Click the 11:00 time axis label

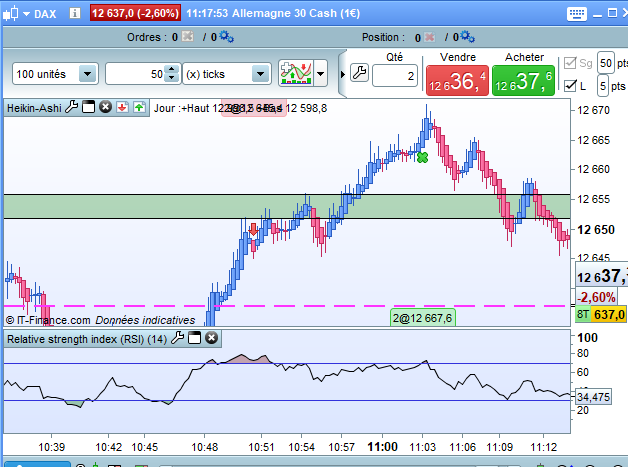pyautogui.click(x=382, y=447)
